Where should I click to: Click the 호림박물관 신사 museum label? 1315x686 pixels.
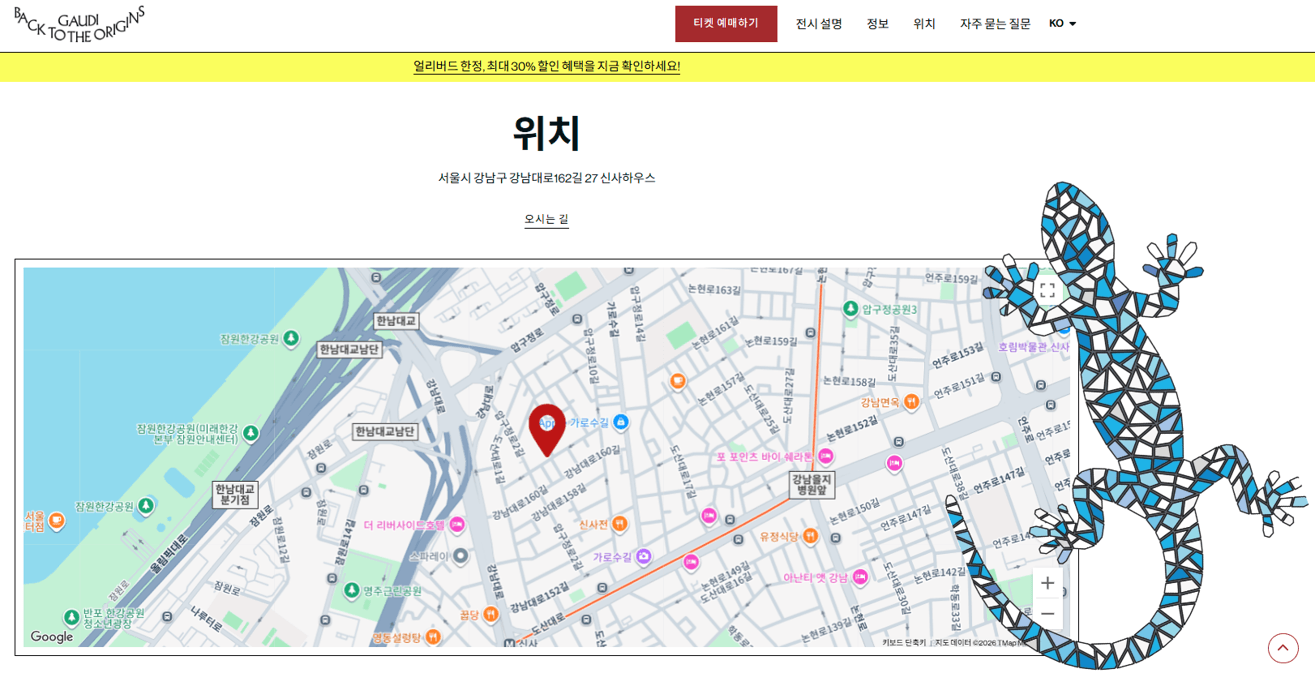click(1033, 347)
